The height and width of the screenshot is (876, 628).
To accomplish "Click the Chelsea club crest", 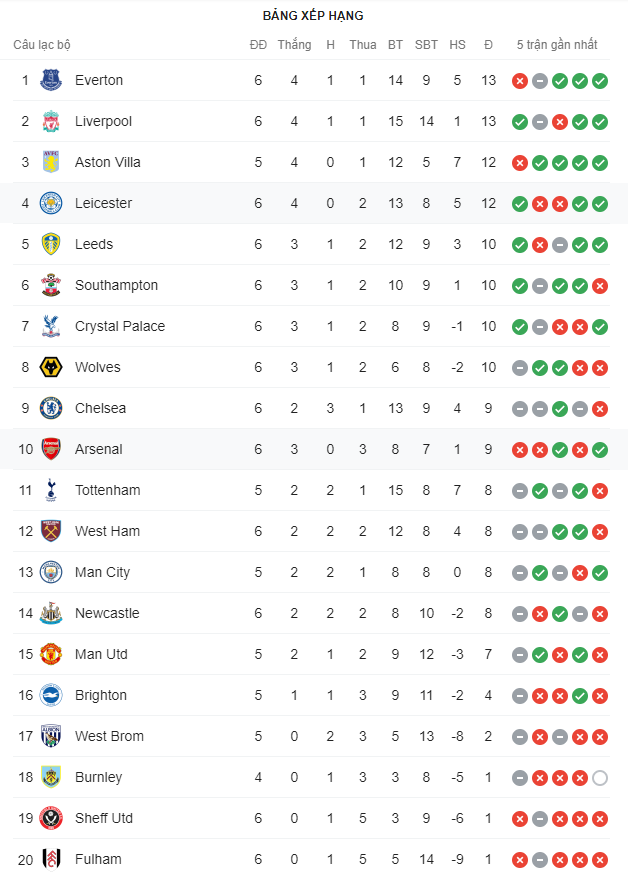I will coord(51,408).
